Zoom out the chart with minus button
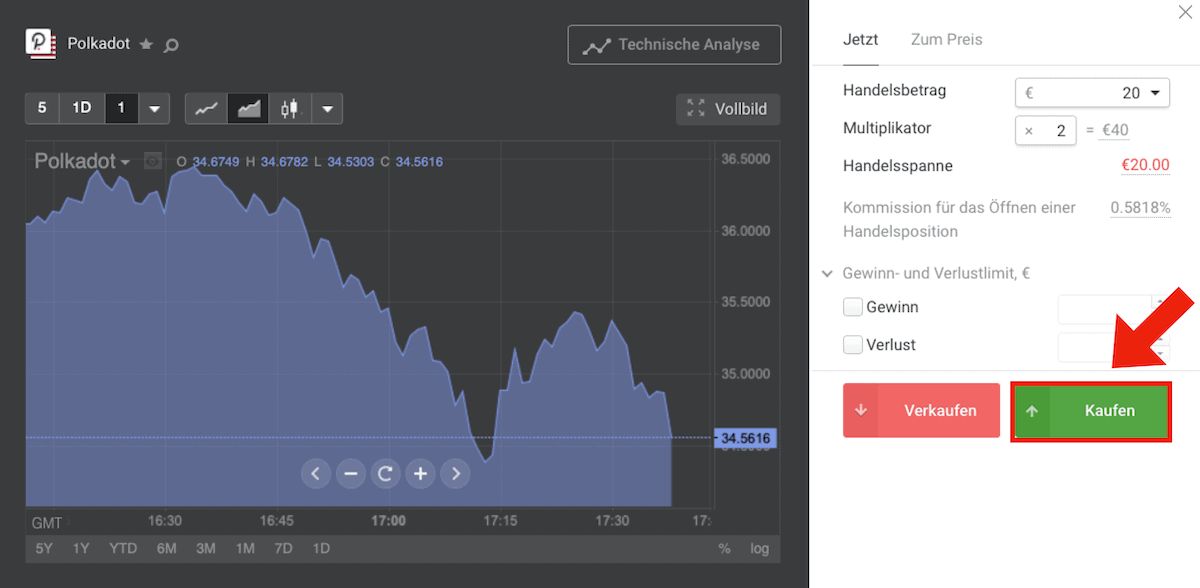 point(350,474)
